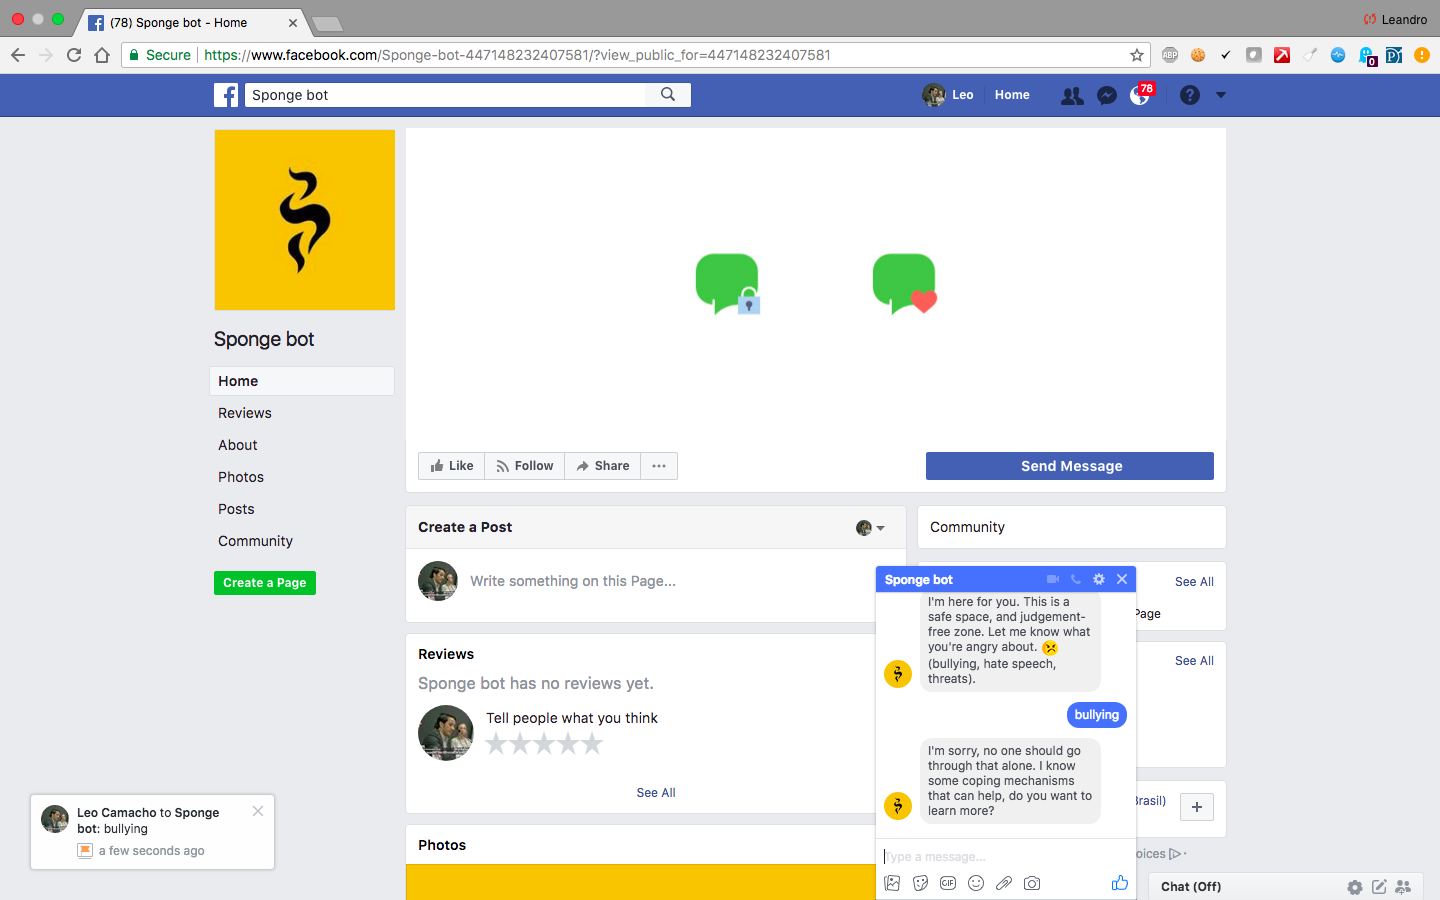Viewport: 1440px width, 900px height.
Task: Follow the Sponge bot page
Action: tap(525, 466)
